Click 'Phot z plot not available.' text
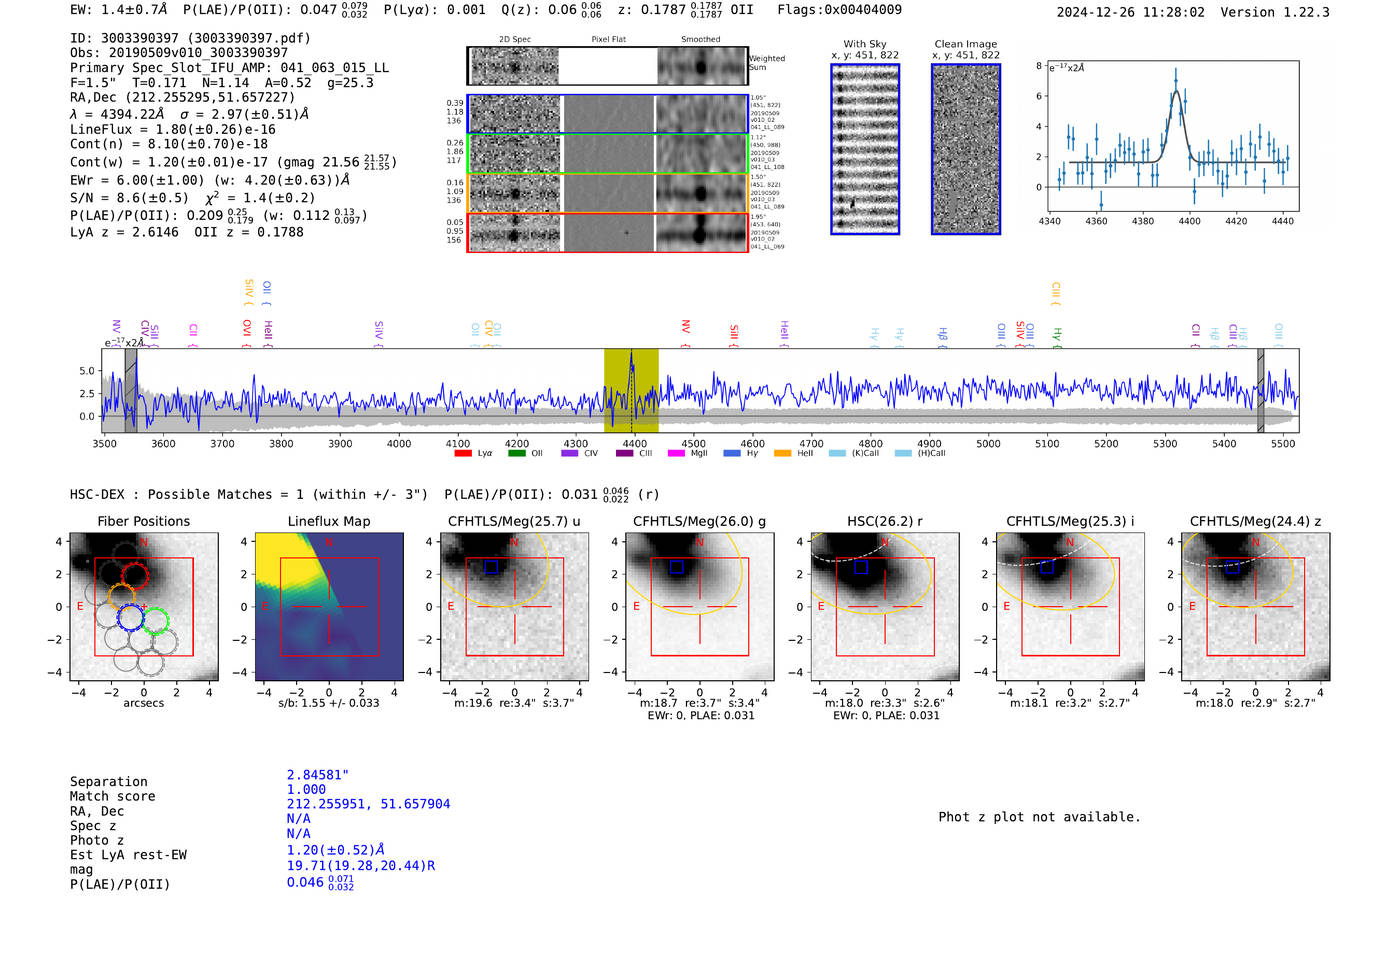Image resolution: width=1400 pixels, height=953 pixels. tap(1040, 817)
